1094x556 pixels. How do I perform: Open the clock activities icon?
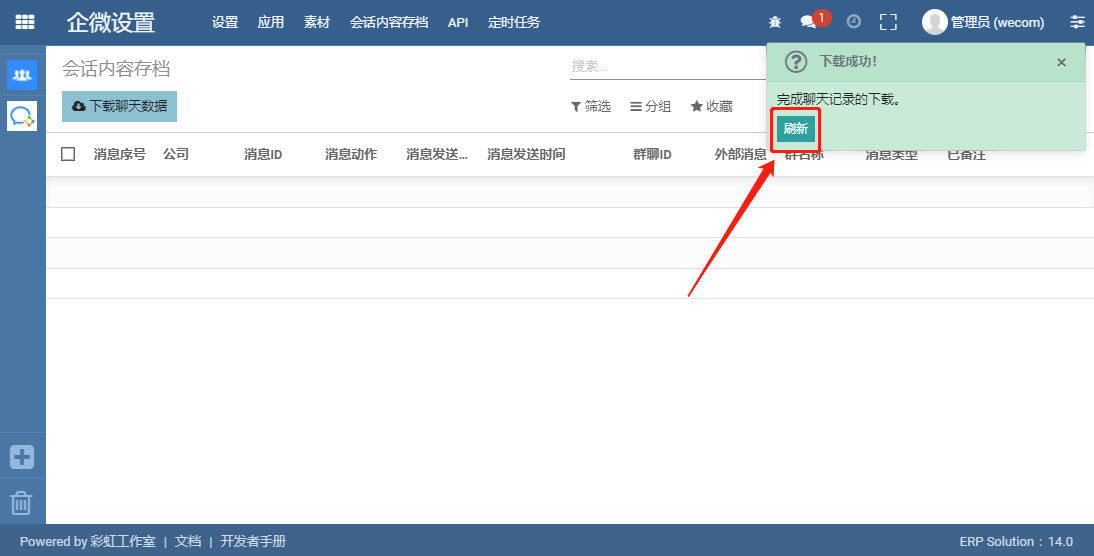click(853, 22)
